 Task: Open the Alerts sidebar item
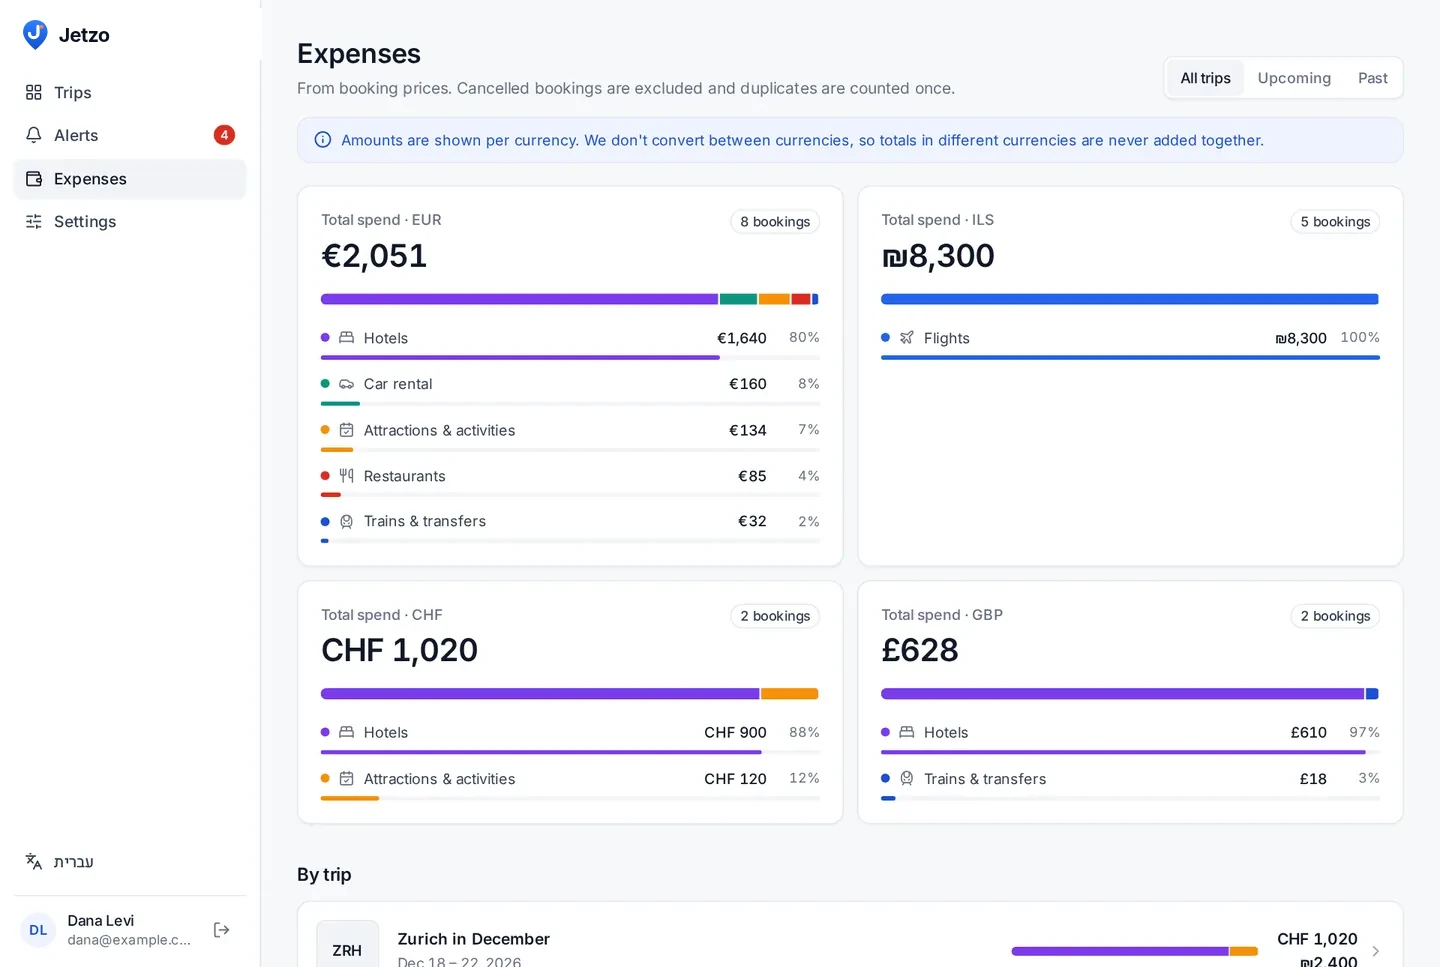[x=129, y=135]
